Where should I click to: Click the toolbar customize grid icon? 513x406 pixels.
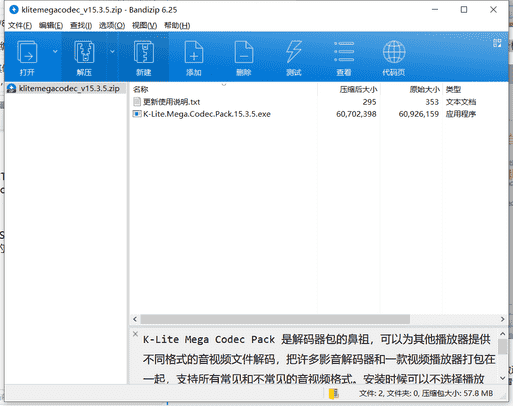click(x=497, y=43)
